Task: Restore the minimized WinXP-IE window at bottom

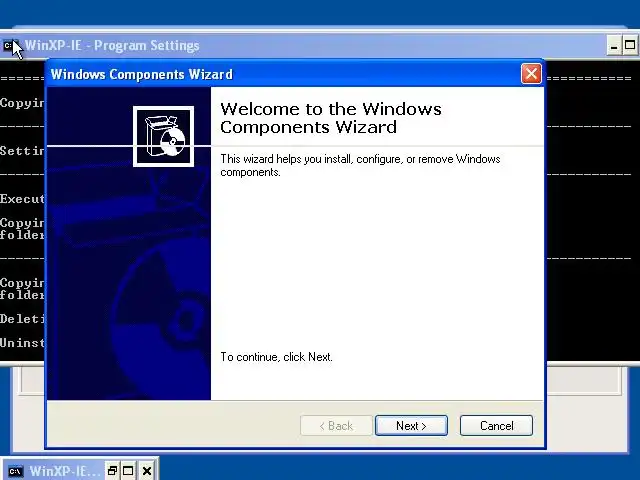Action: pos(112,471)
